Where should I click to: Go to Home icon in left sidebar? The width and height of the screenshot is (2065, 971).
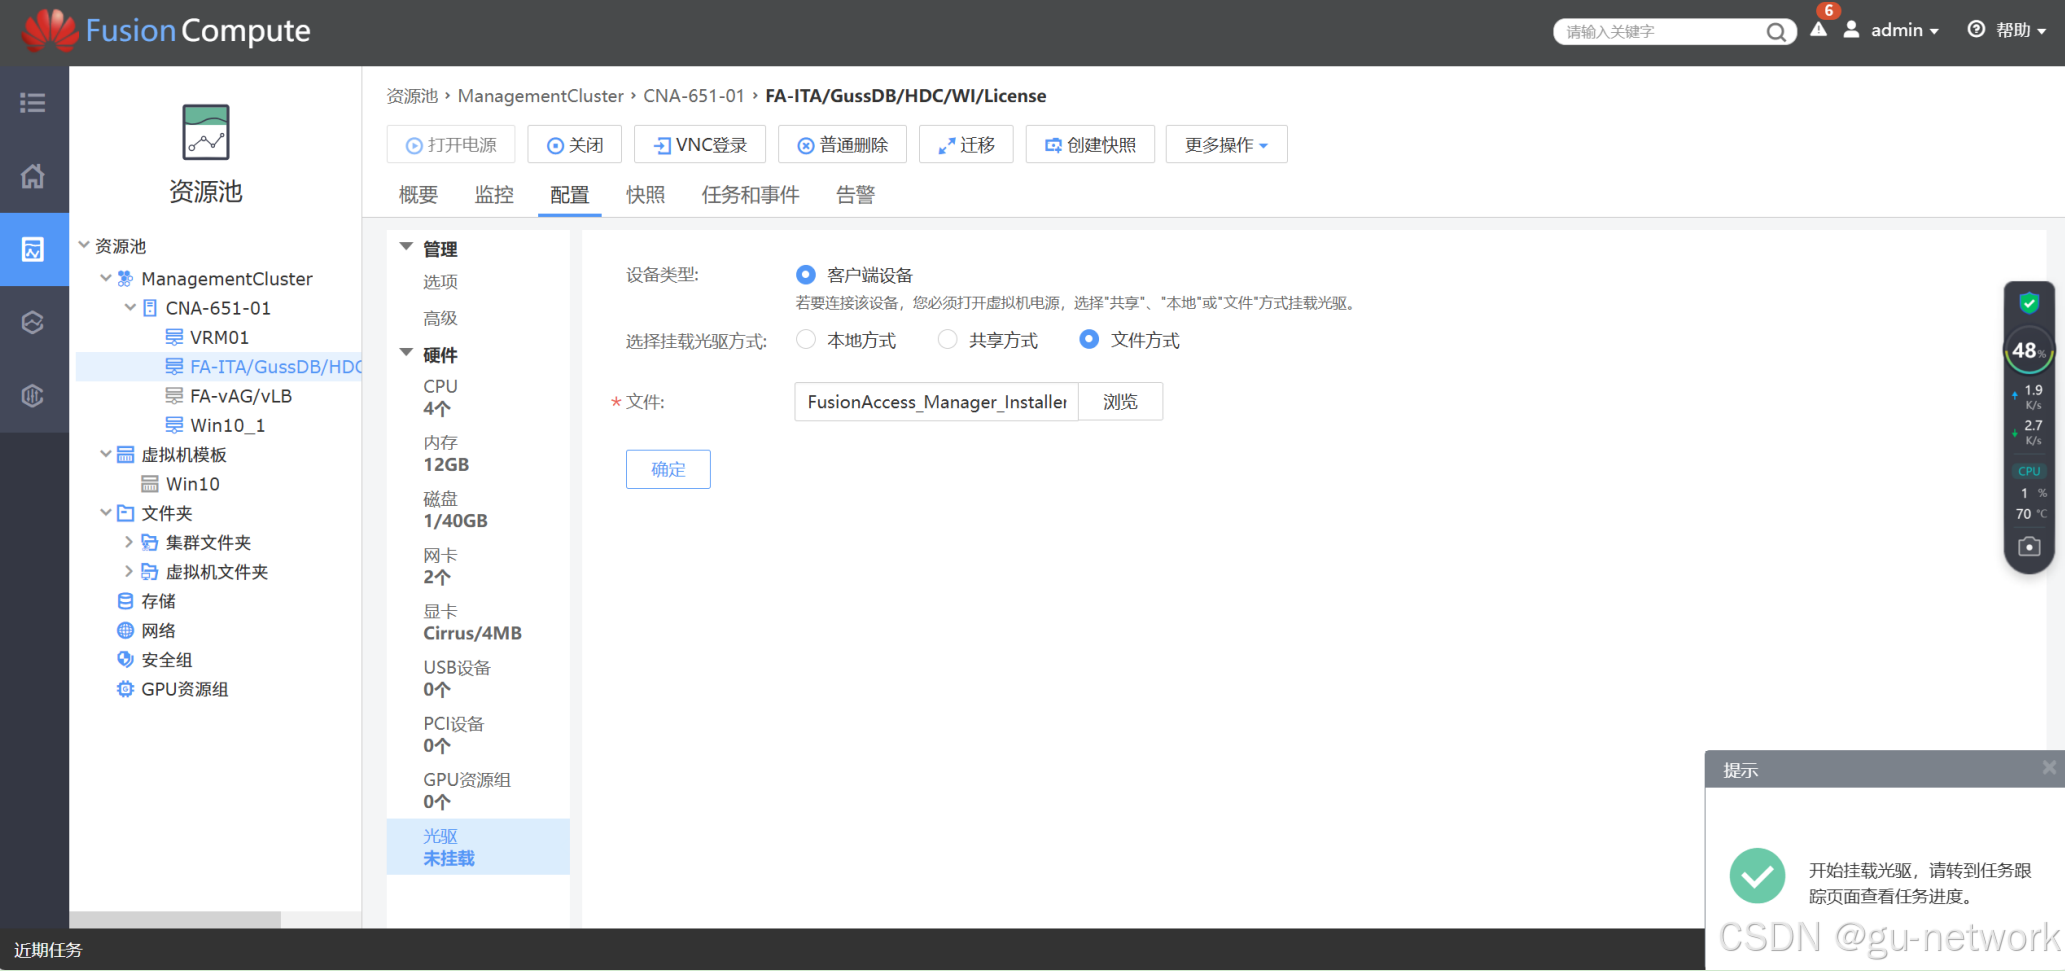click(33, 176)
